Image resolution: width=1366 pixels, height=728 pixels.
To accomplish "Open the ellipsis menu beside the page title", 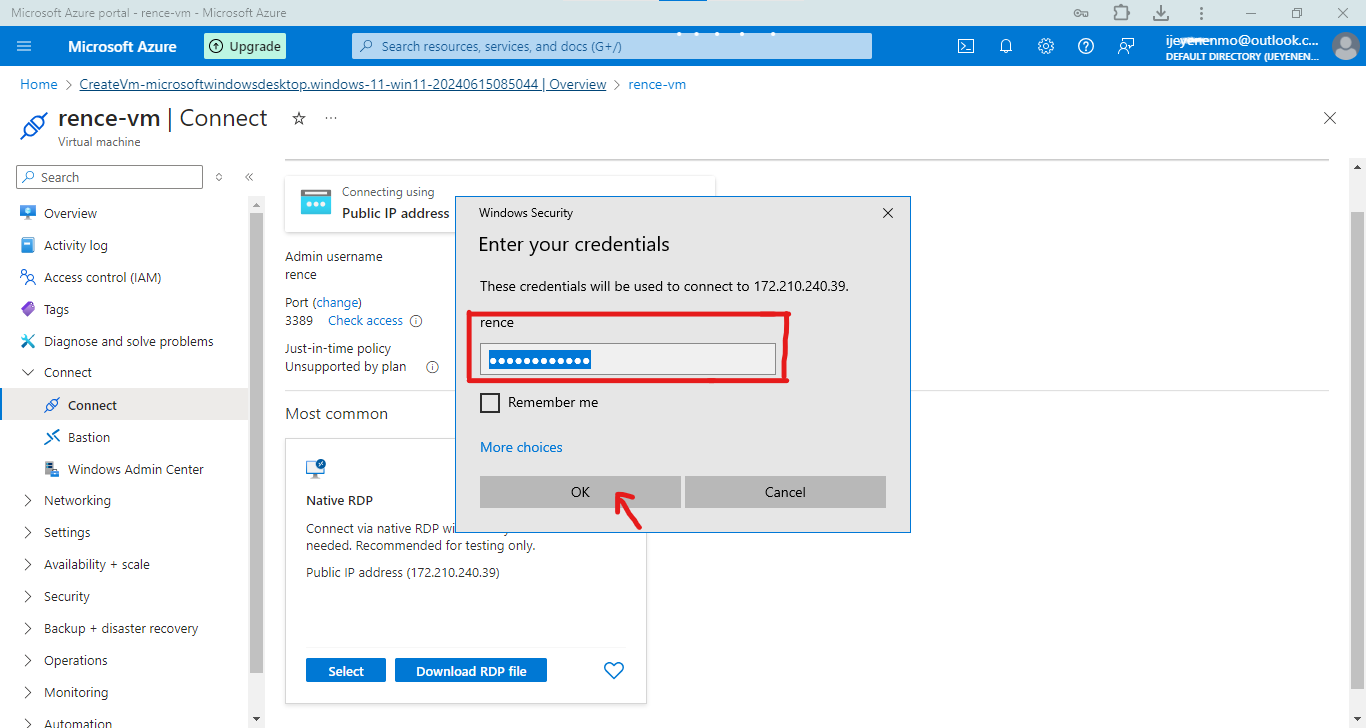I will pos(331,118).
